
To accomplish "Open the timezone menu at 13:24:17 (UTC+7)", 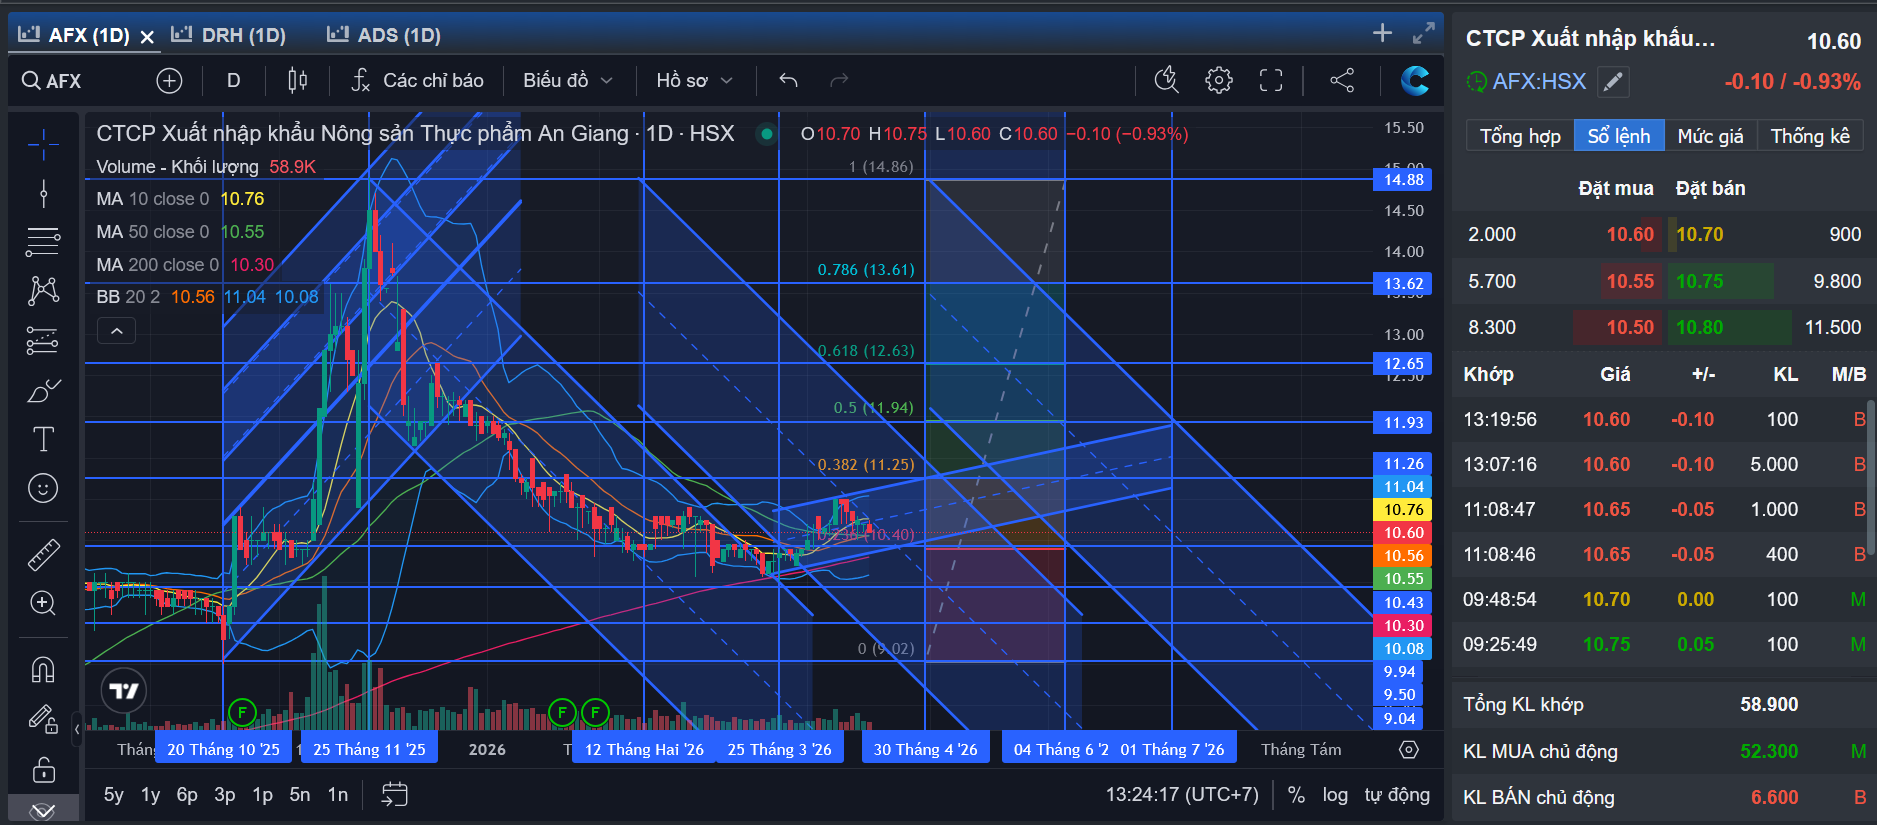I will coord(1182,795).
